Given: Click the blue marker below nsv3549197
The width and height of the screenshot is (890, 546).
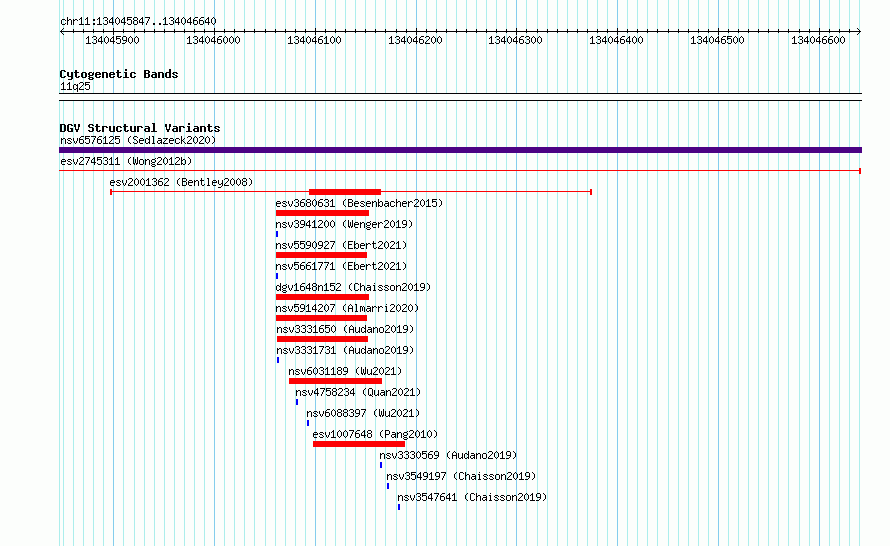Looking at the screenshot, I should tap(388, 486).
